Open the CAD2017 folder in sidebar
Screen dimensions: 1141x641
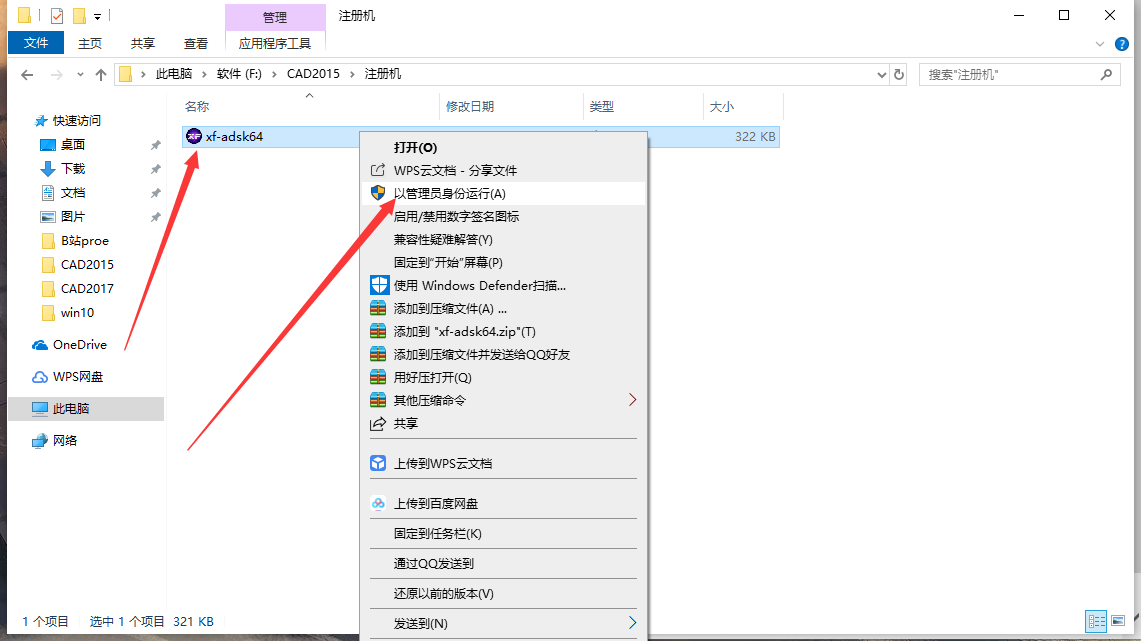coord(87,289)
